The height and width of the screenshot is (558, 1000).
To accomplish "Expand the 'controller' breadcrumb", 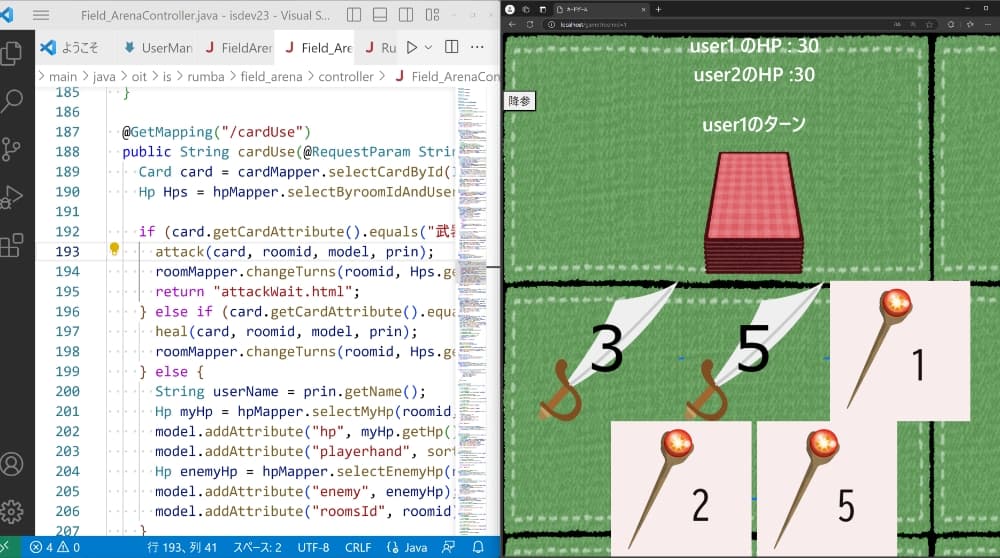I will 346,77.
